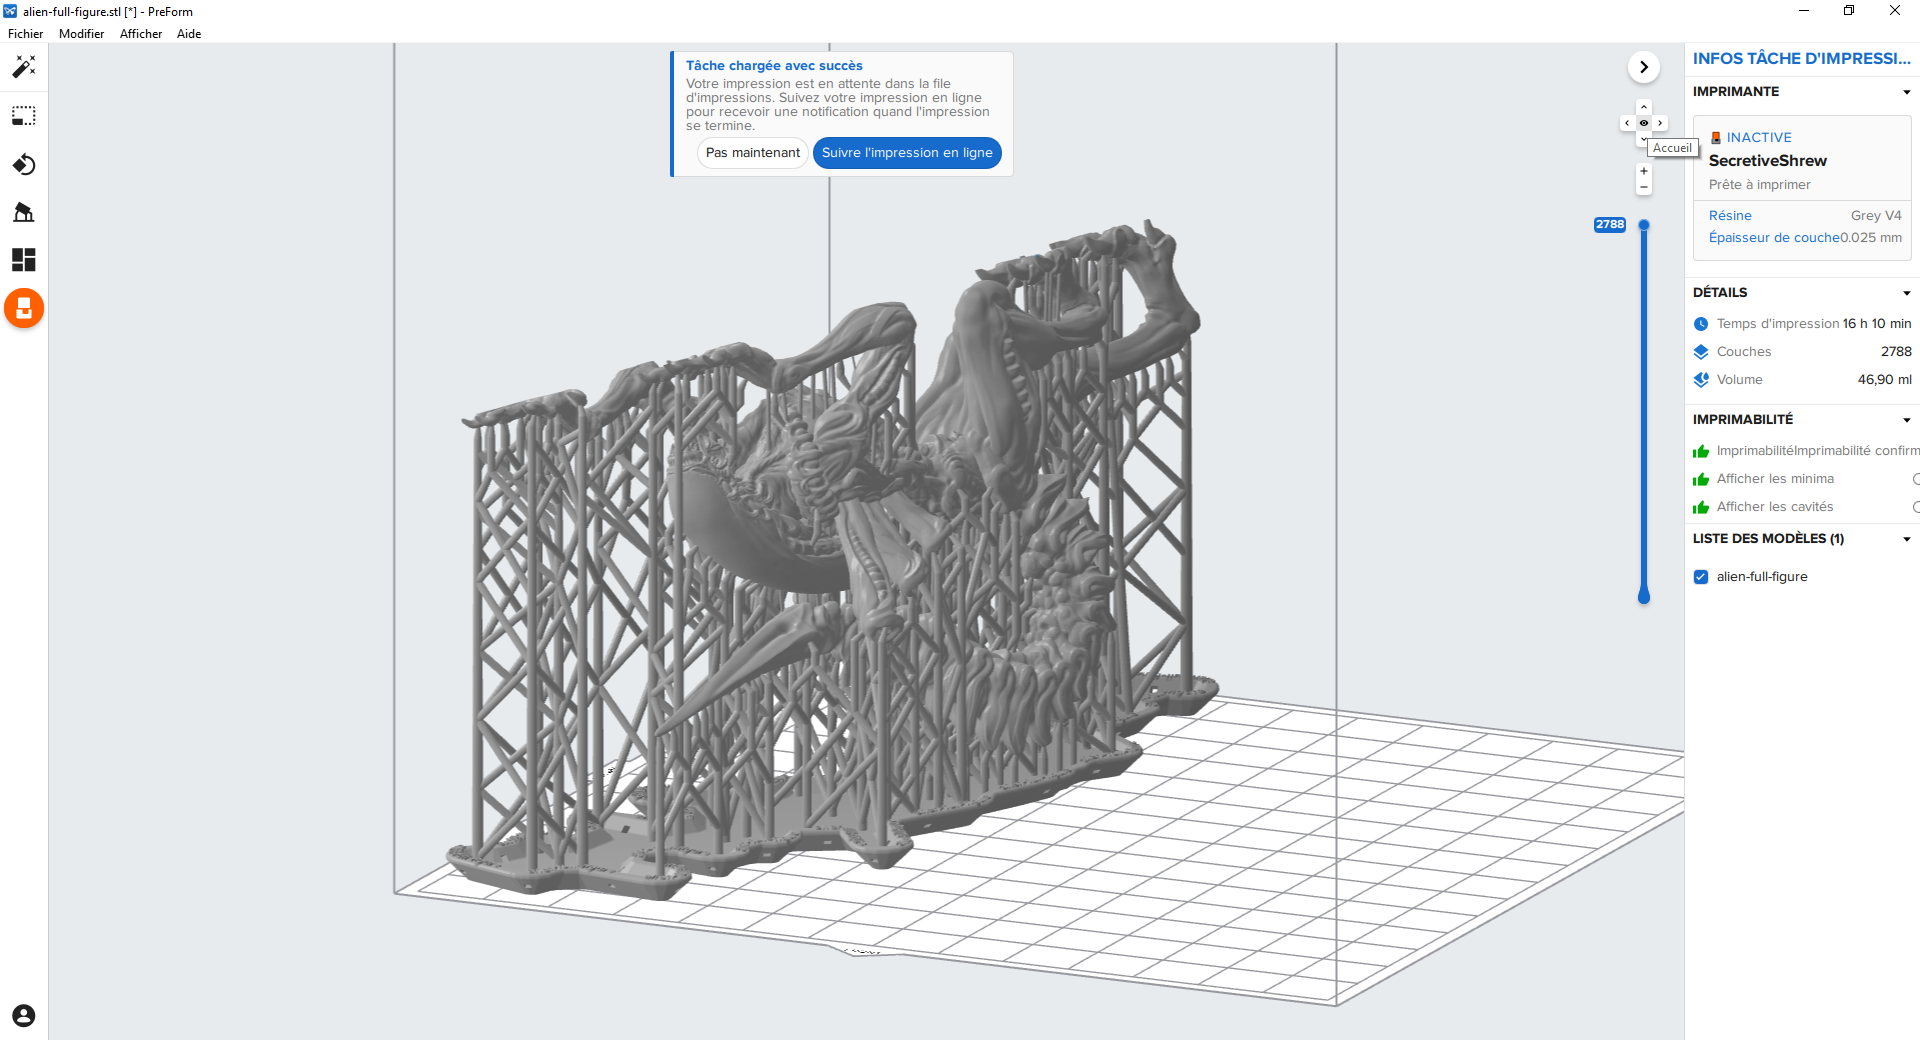The width and height of the screenshot is (1920, 1040).
Task: Click the Afficher les cavités label
Action: [x=1775, y=507]
